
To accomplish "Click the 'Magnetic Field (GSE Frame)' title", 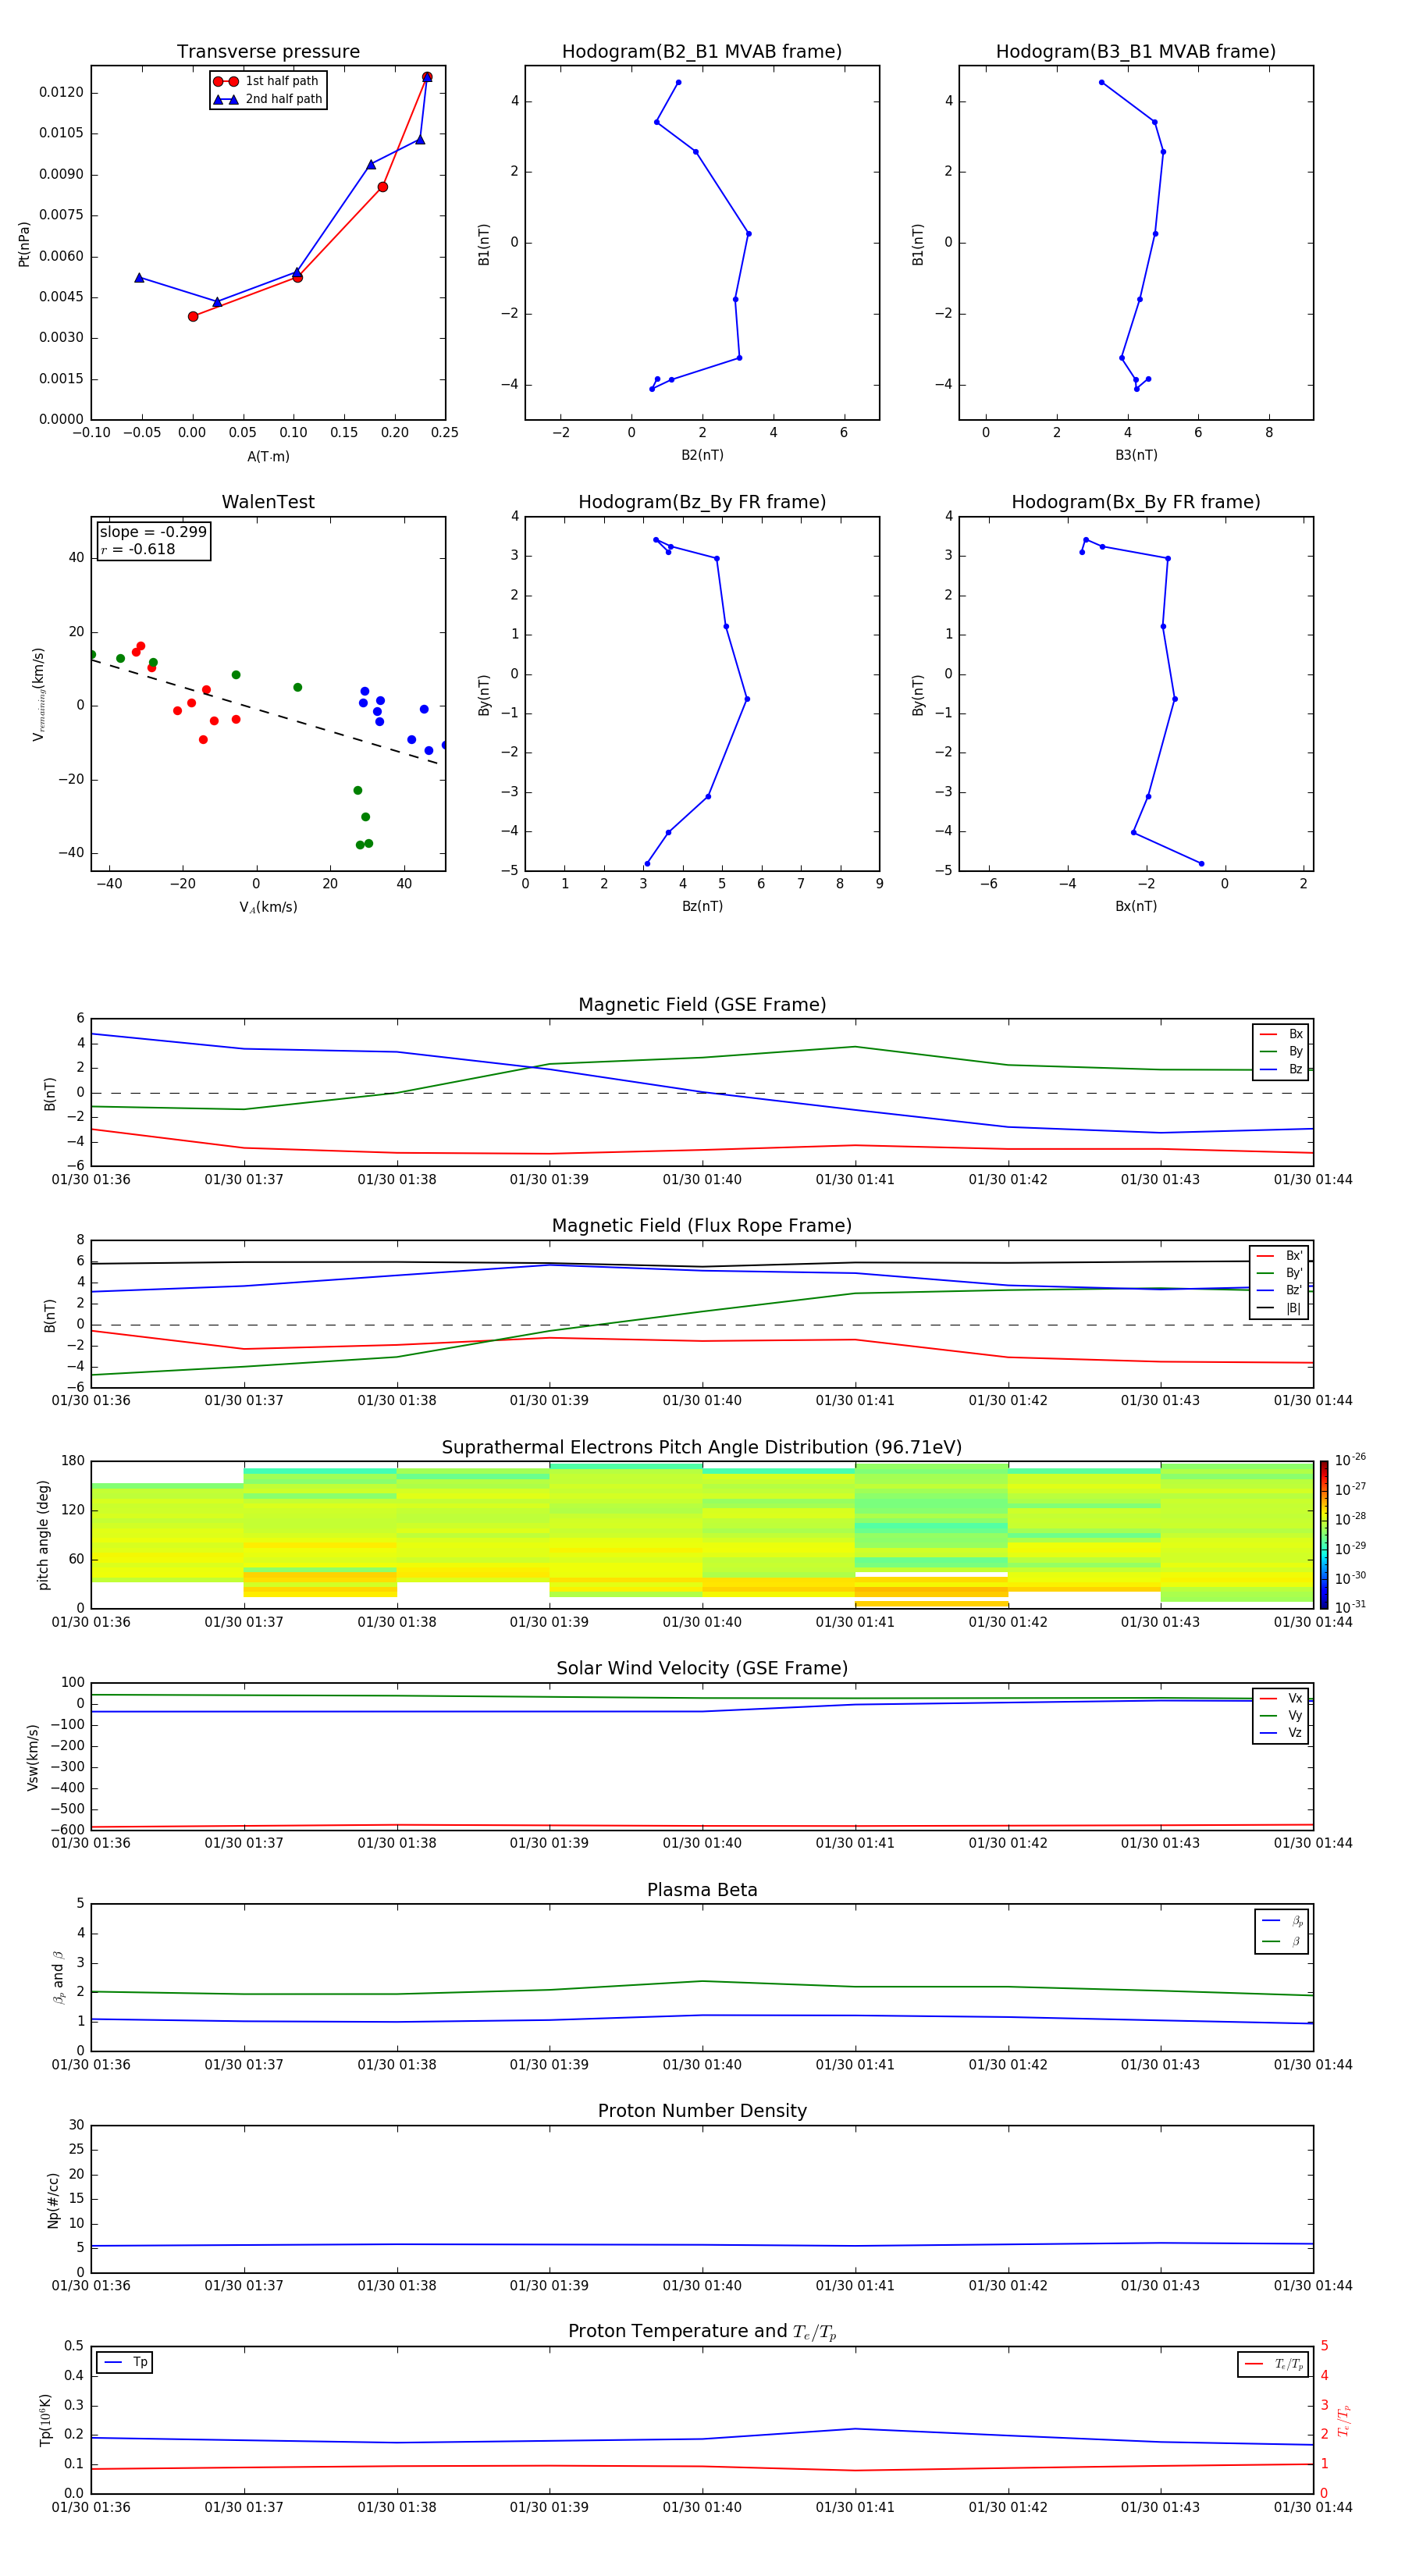I will (x=702, y=1005).
